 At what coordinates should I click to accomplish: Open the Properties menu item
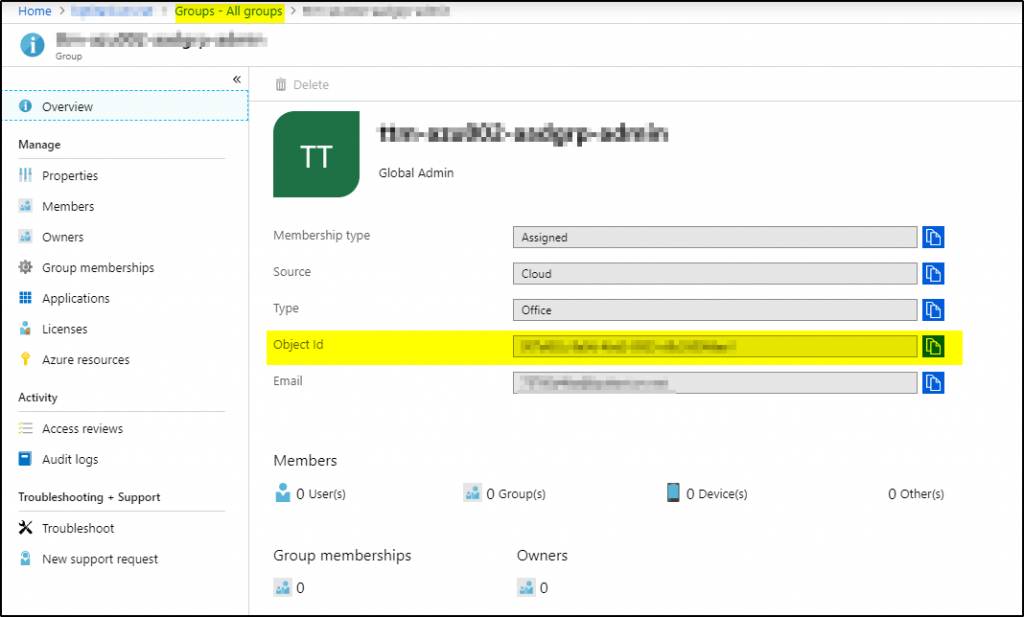click(70, 176)
